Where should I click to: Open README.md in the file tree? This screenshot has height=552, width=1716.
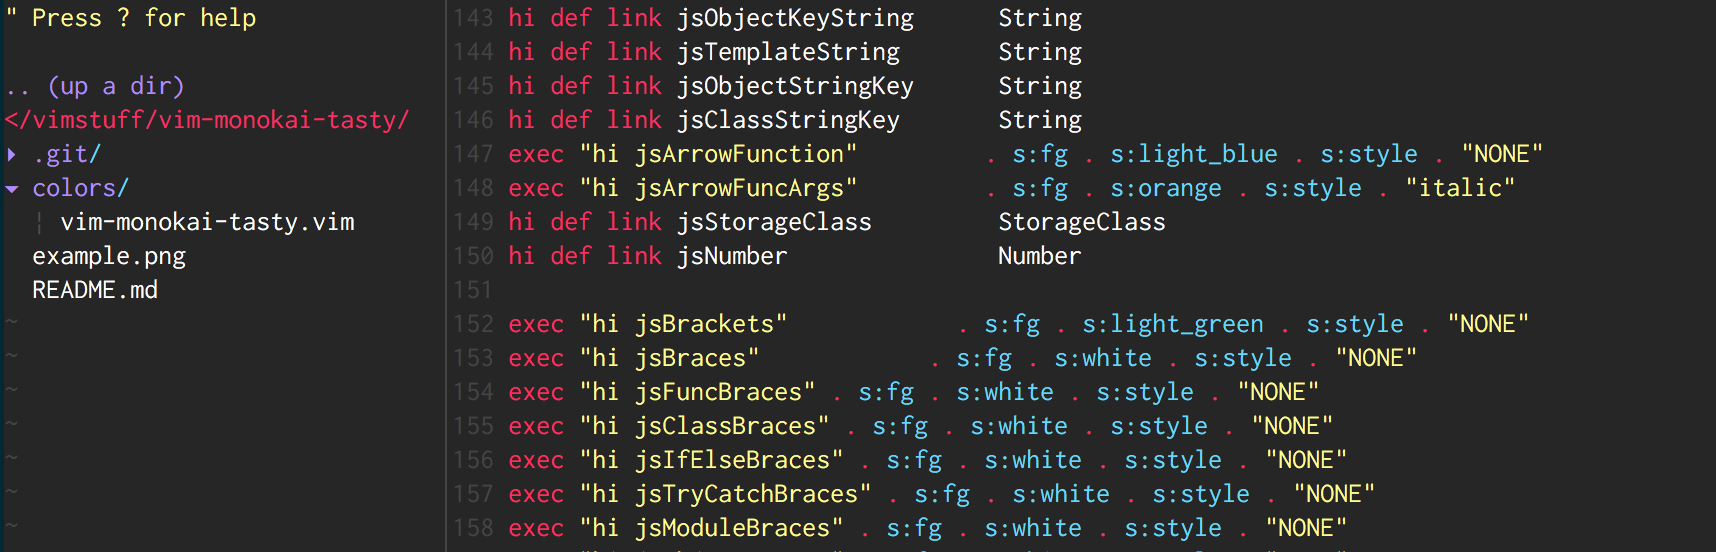[x=95, y=290]
